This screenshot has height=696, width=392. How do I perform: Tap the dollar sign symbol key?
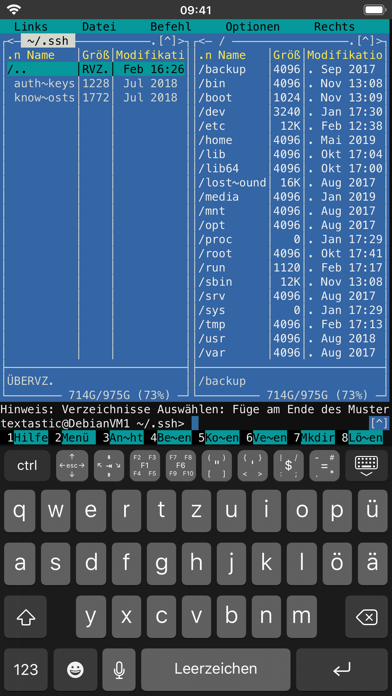click(x=289, y=466)
